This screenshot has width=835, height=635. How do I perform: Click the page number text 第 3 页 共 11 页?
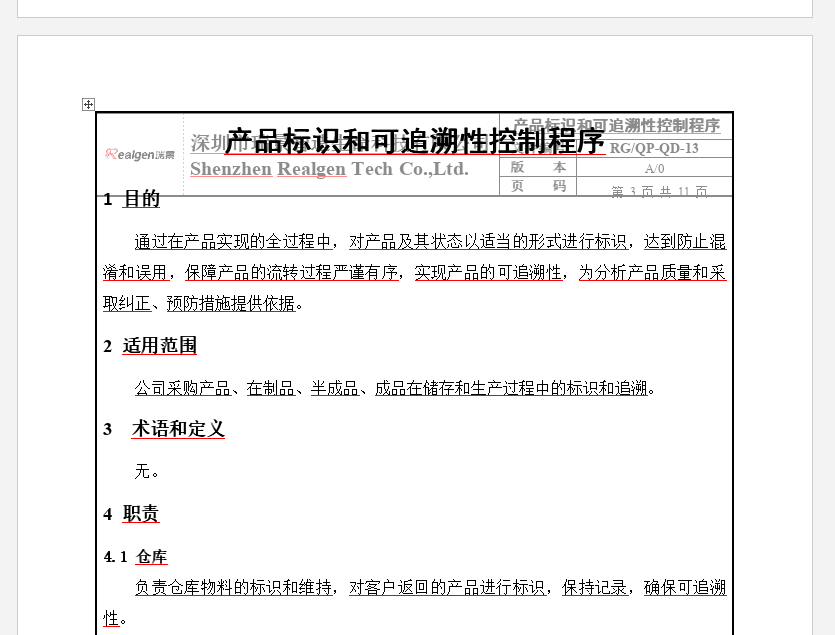(x=659, y=191)
